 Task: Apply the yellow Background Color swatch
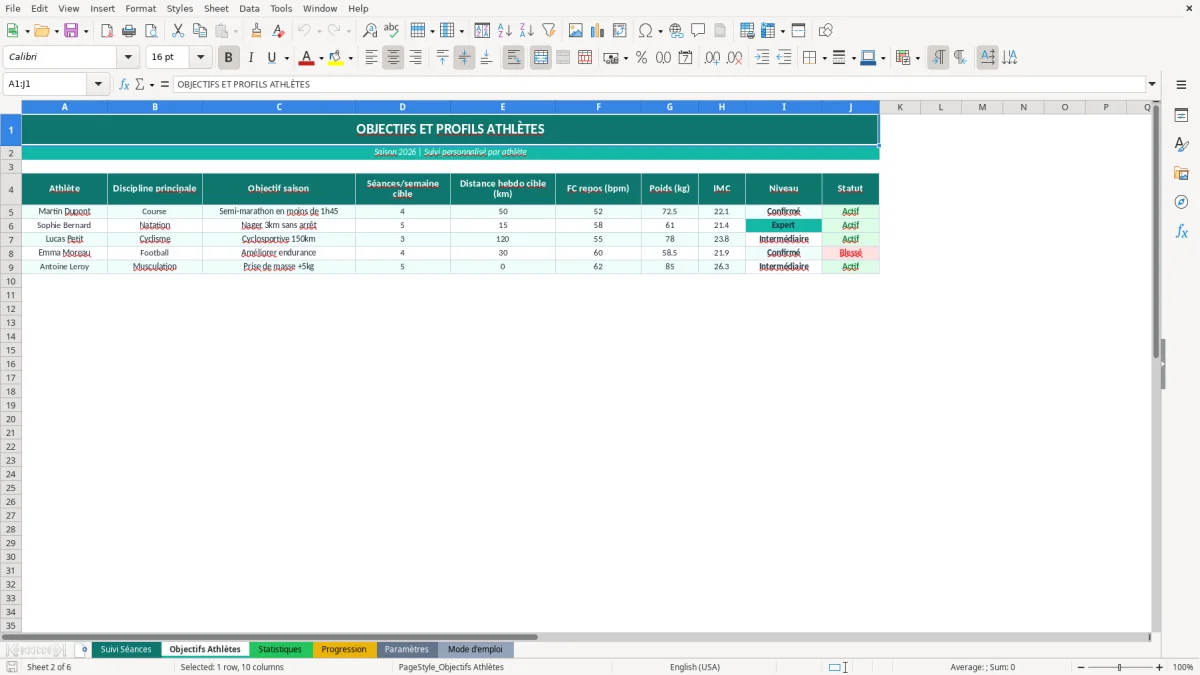point(336,58)
